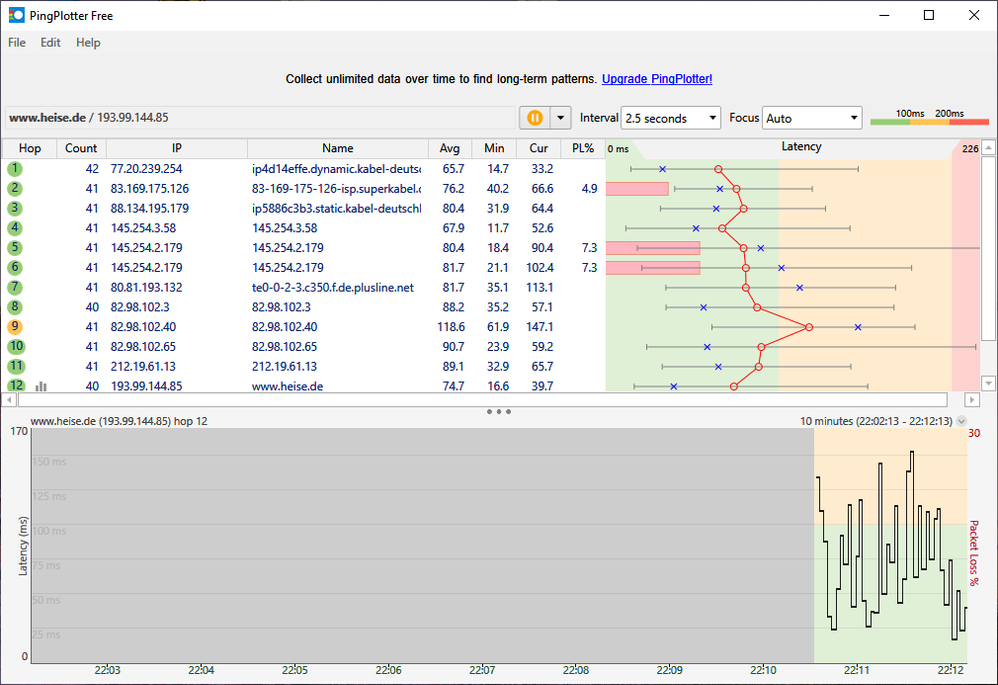Select hop 11 circle icon
This screenshot has height=685, width=998.
pyautogui.click(x=16, y=366)
